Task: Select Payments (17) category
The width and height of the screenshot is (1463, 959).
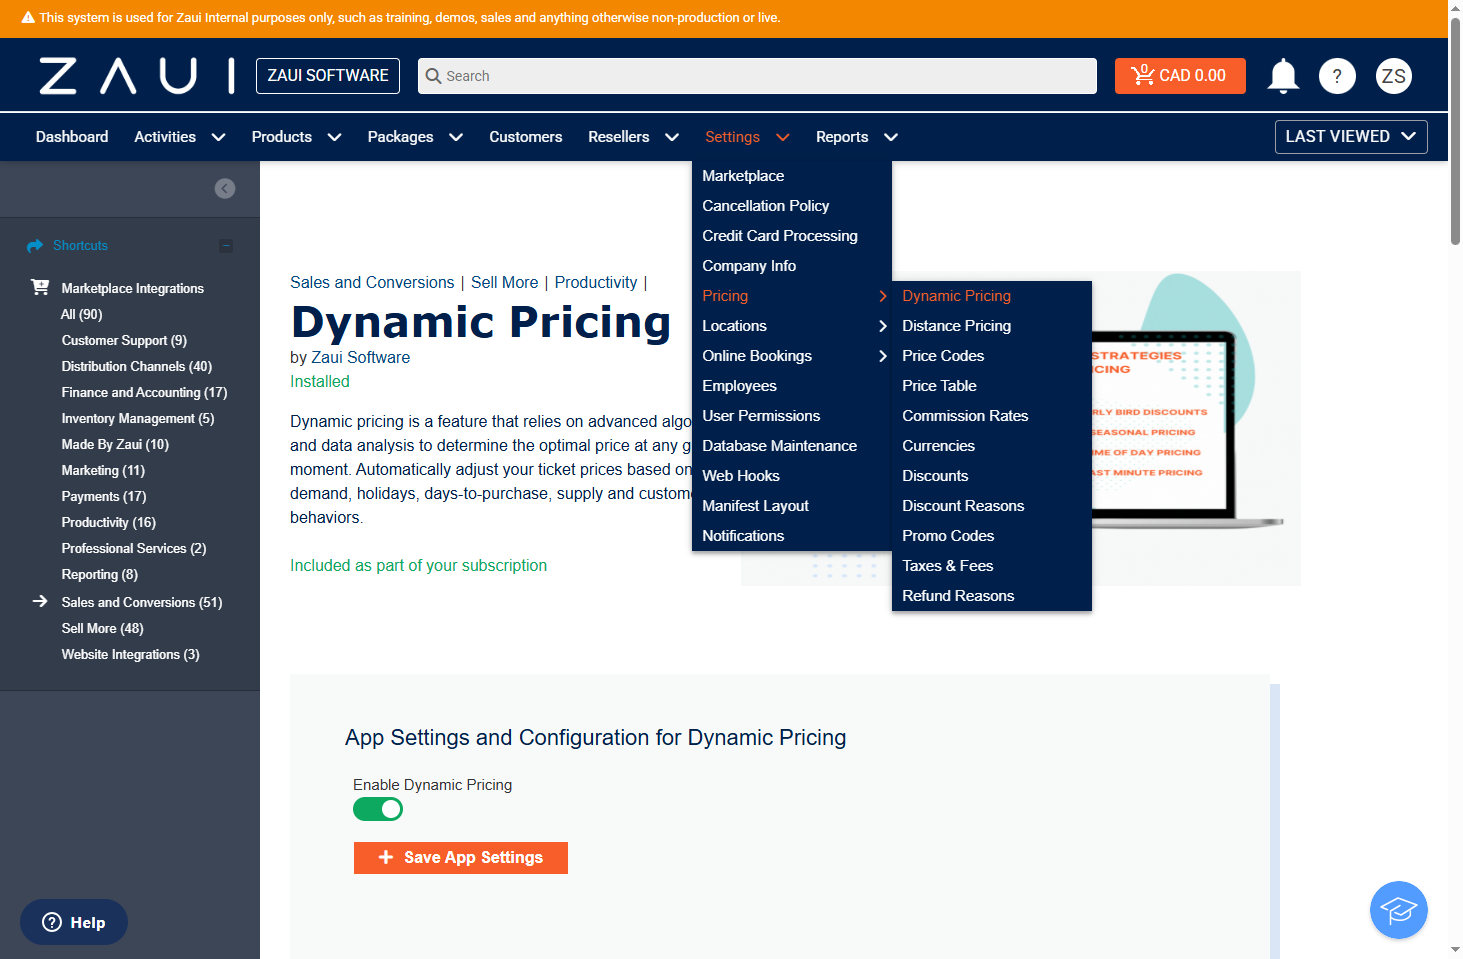Action: 104,497
